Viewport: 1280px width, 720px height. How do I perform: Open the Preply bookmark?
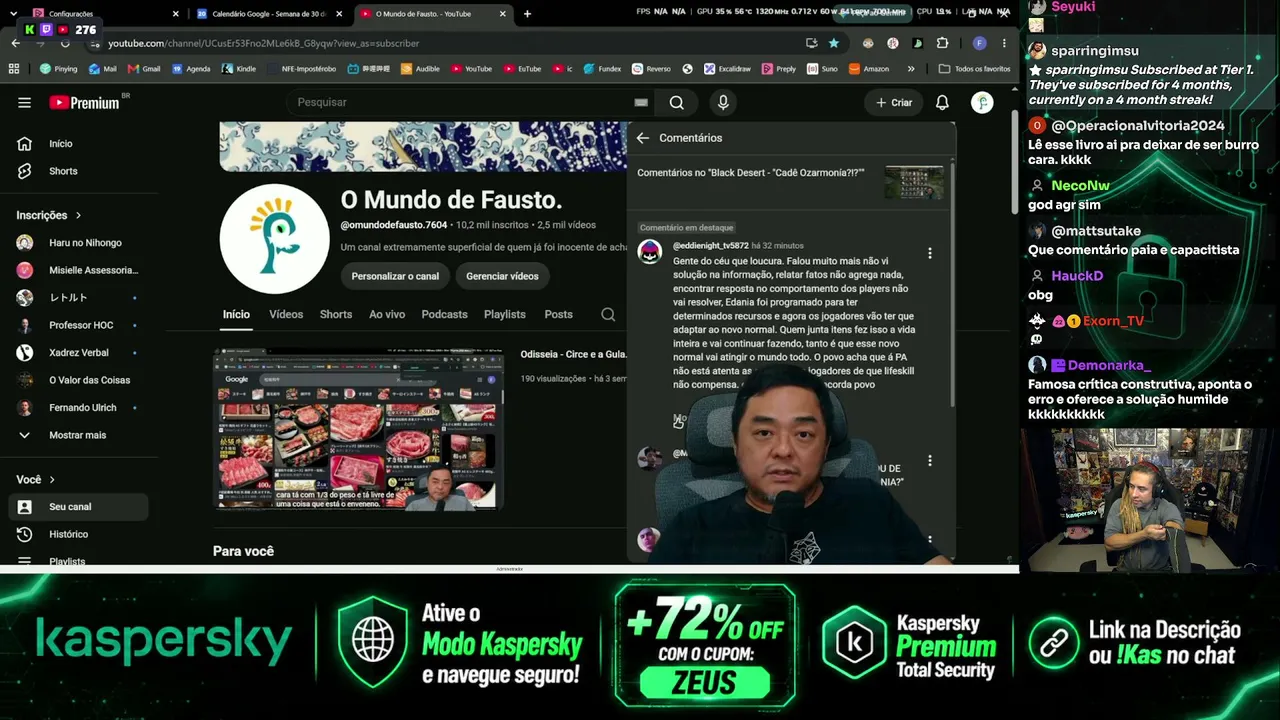tap(779, 69)
